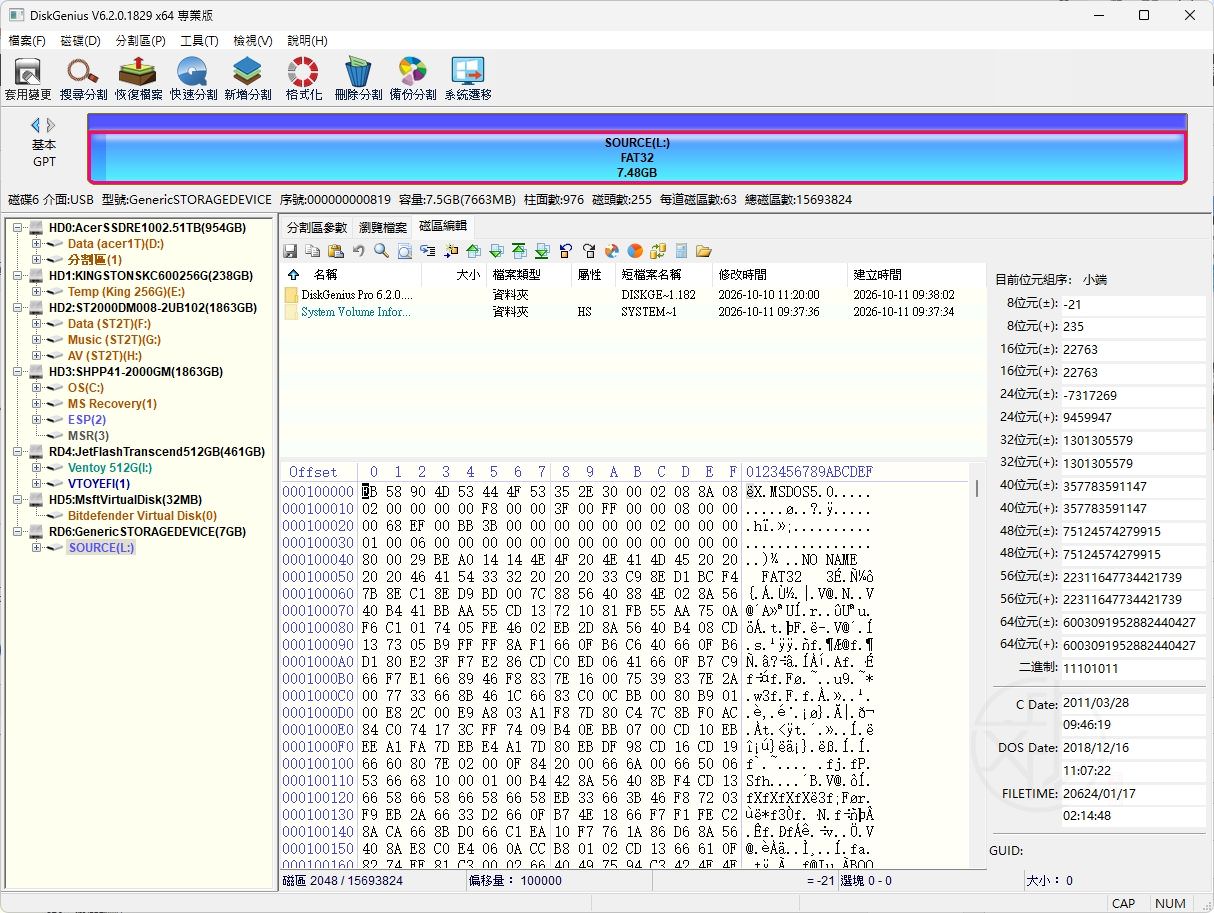Expand the Temp (King 256G)(E:) partition node

pyautogui.click(x=37, y=292)
